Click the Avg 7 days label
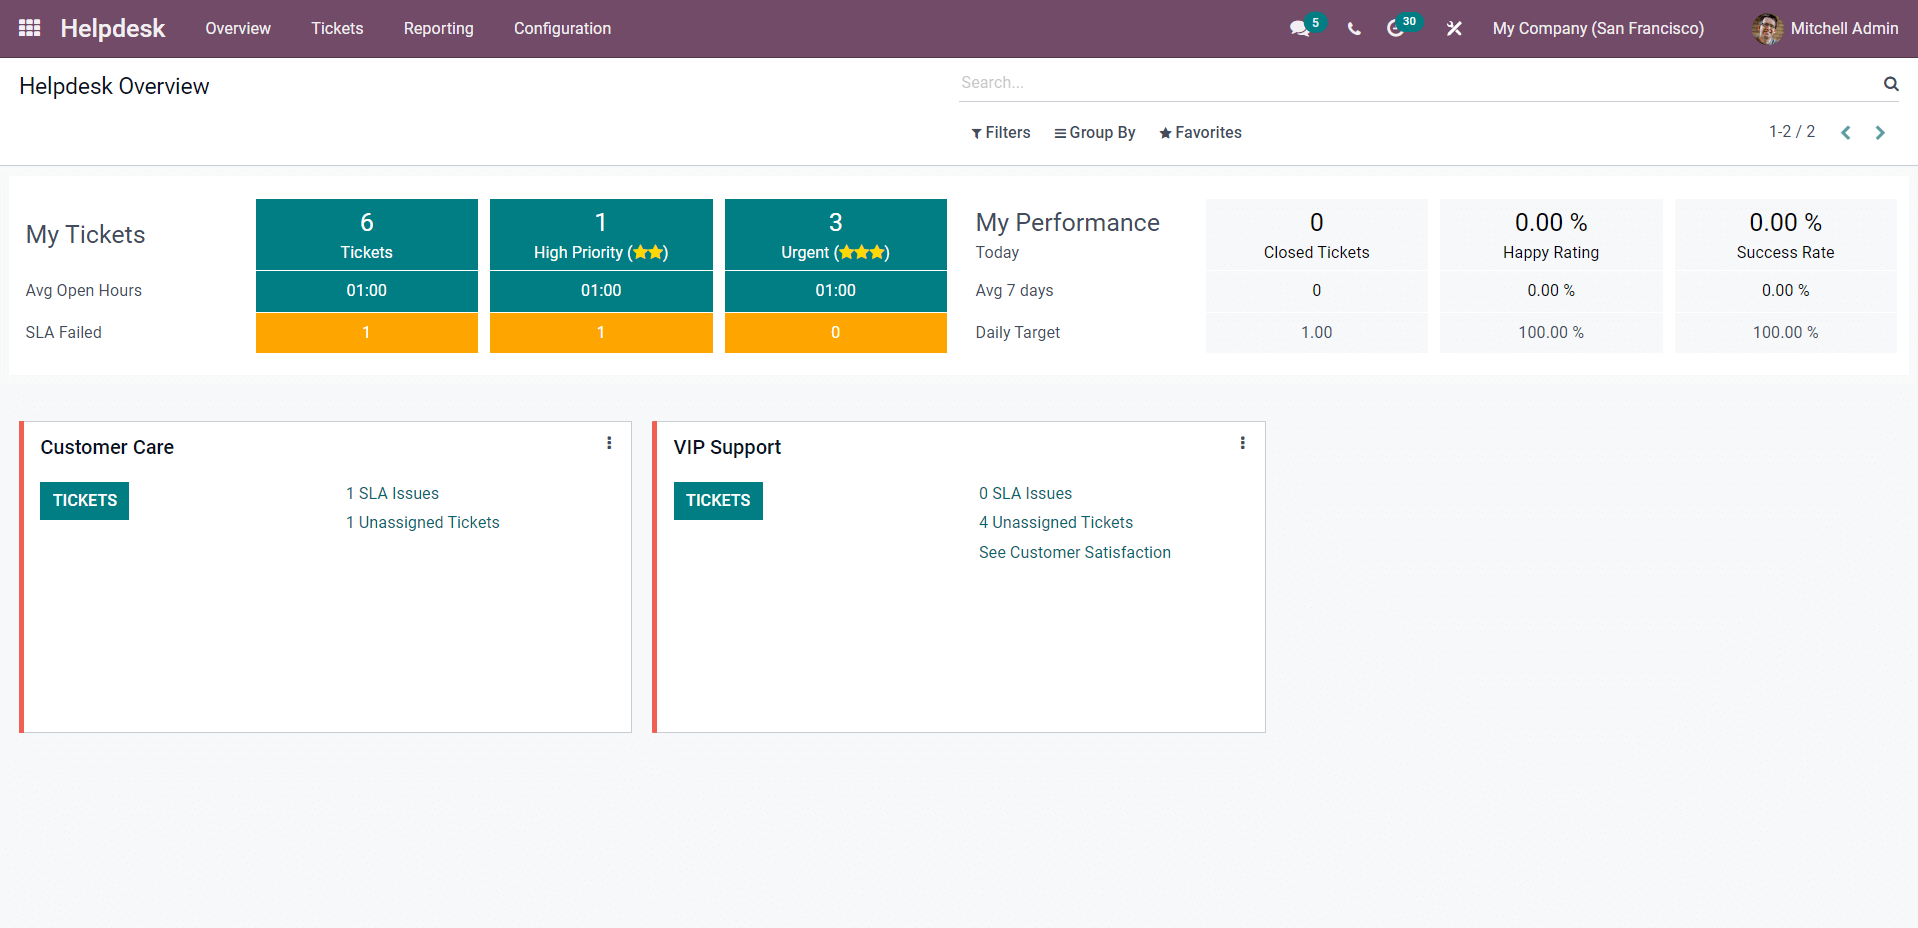This screenshot has height=928, width=1918. click(1015, 291)
